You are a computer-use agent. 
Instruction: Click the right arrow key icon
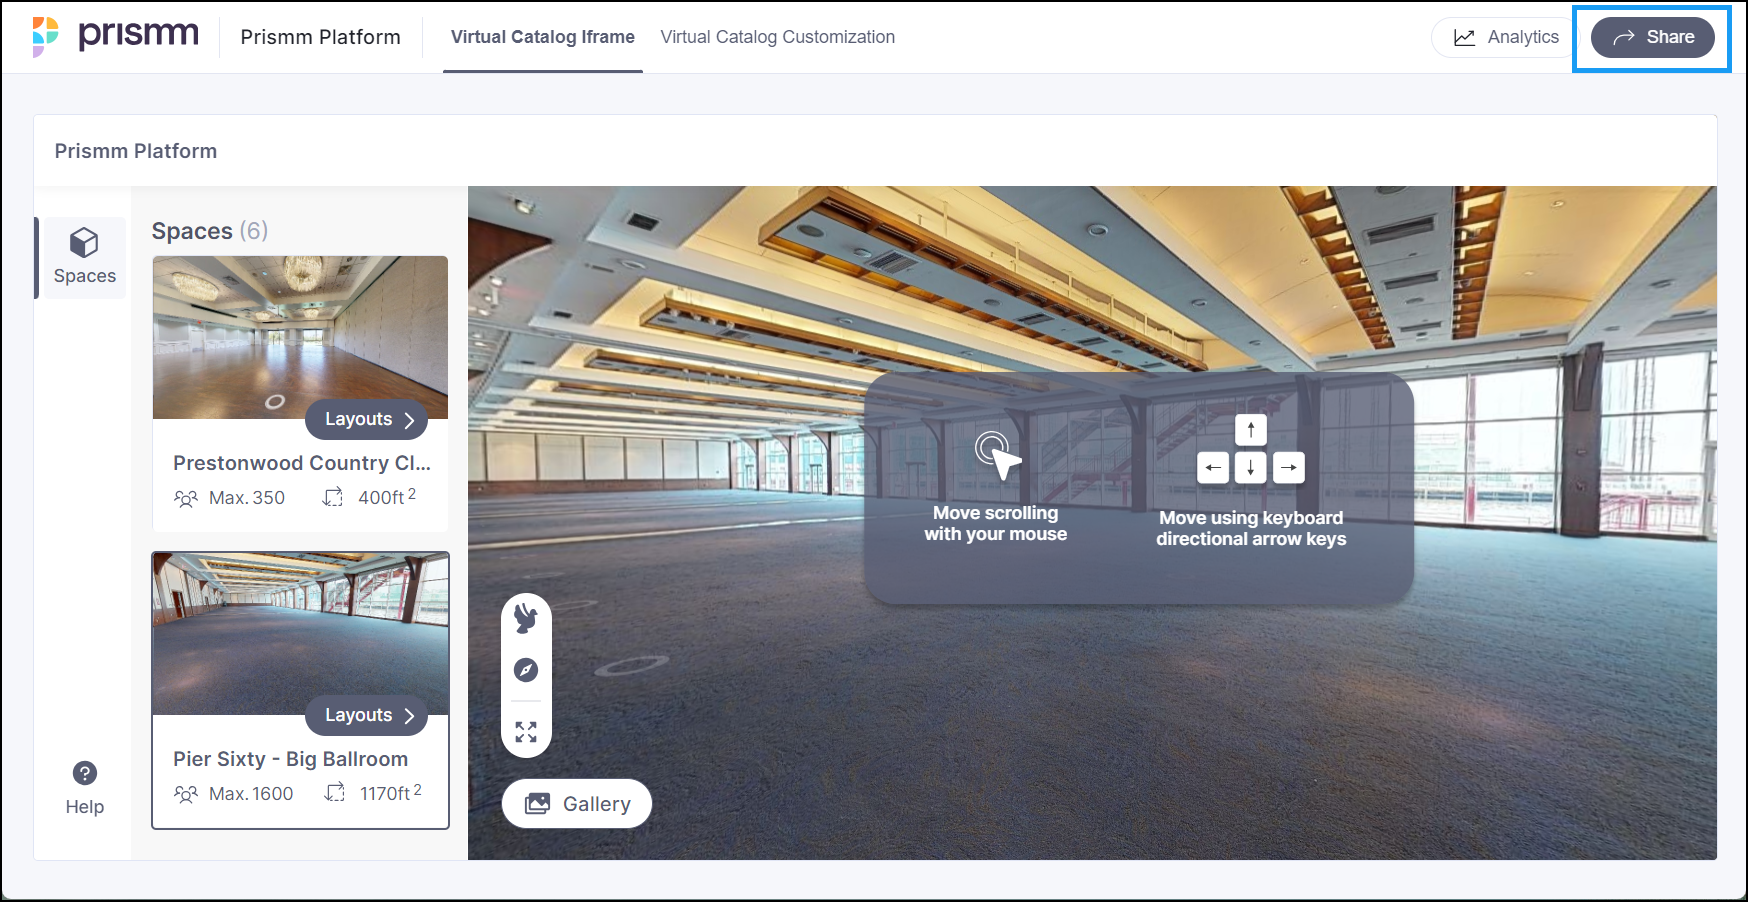coord(1289,467)
